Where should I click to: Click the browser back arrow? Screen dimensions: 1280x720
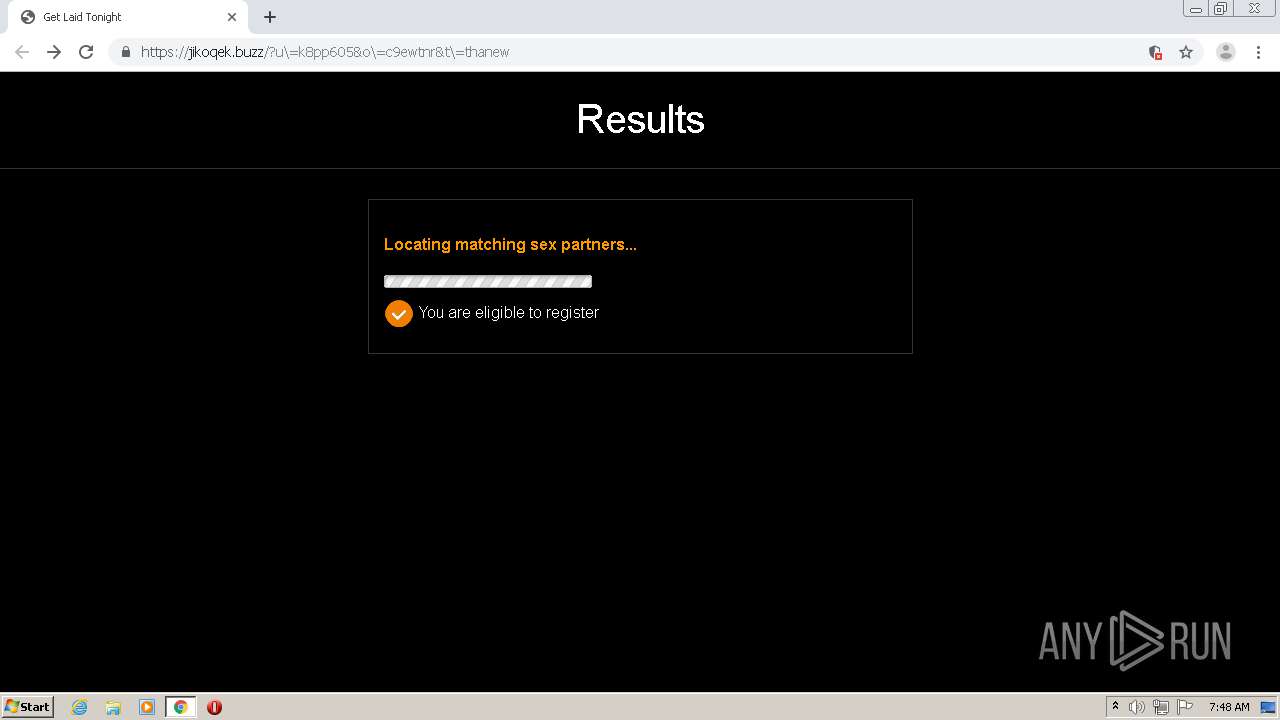tap(22, 52)
